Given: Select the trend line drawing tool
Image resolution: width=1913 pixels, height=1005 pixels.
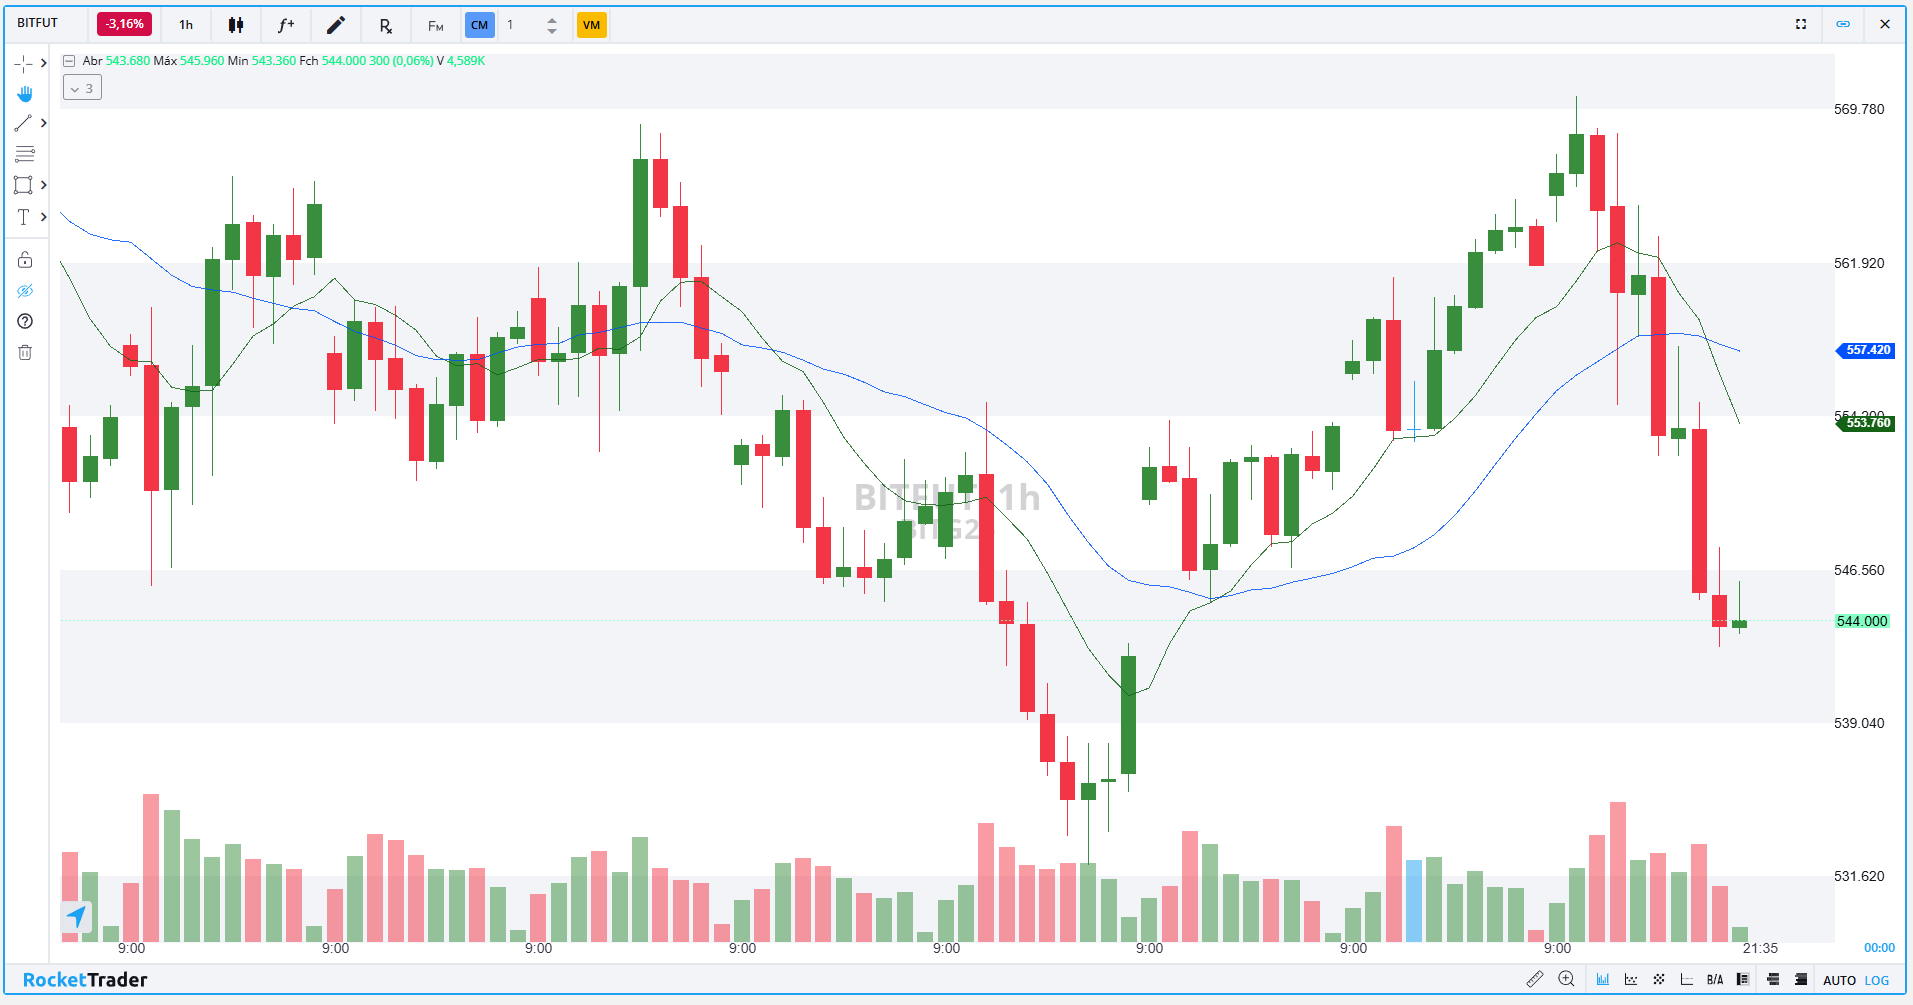Looking at the screenshot, I should pyautogui.click(x=23, y=124).
